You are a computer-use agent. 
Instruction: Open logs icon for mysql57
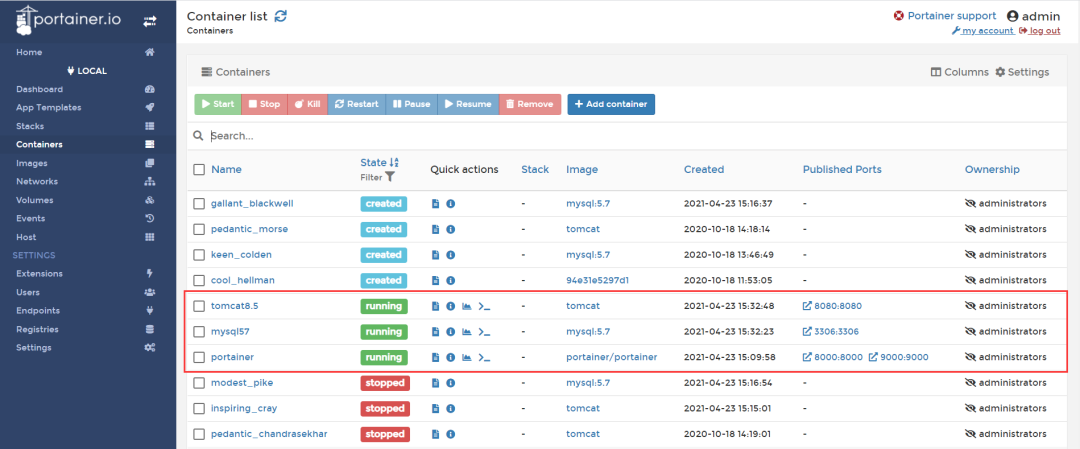[435, 332]
